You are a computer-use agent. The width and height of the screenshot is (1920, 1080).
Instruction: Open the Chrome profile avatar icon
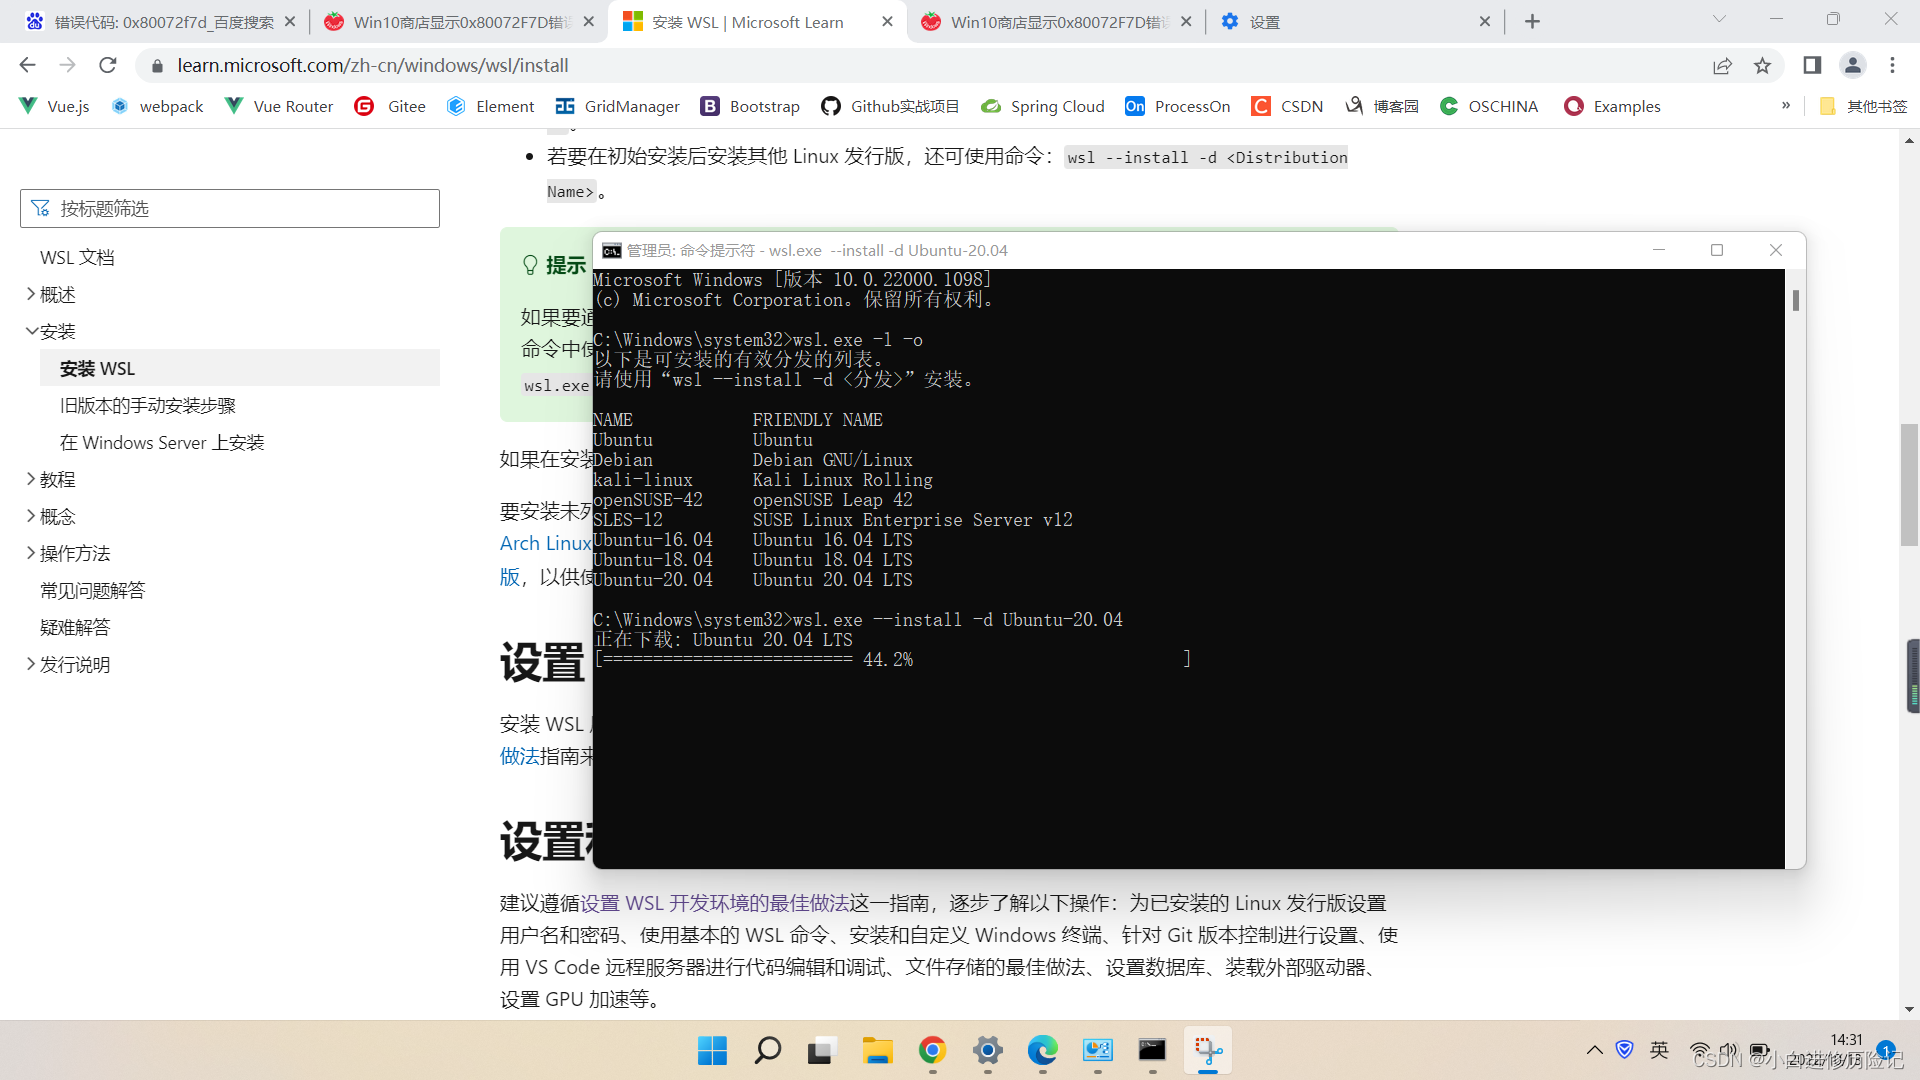coord(1852,65)
